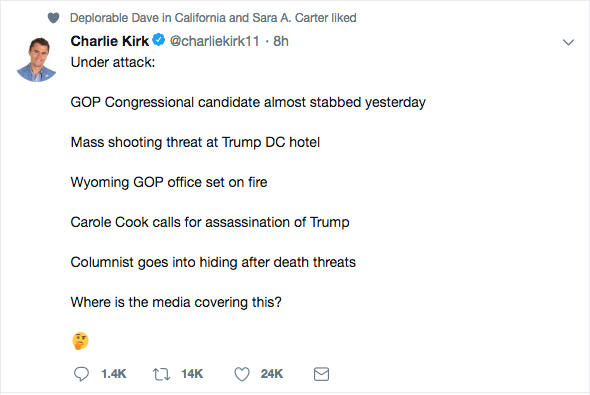Like the tweet with the heart icon

click(242, 374)
